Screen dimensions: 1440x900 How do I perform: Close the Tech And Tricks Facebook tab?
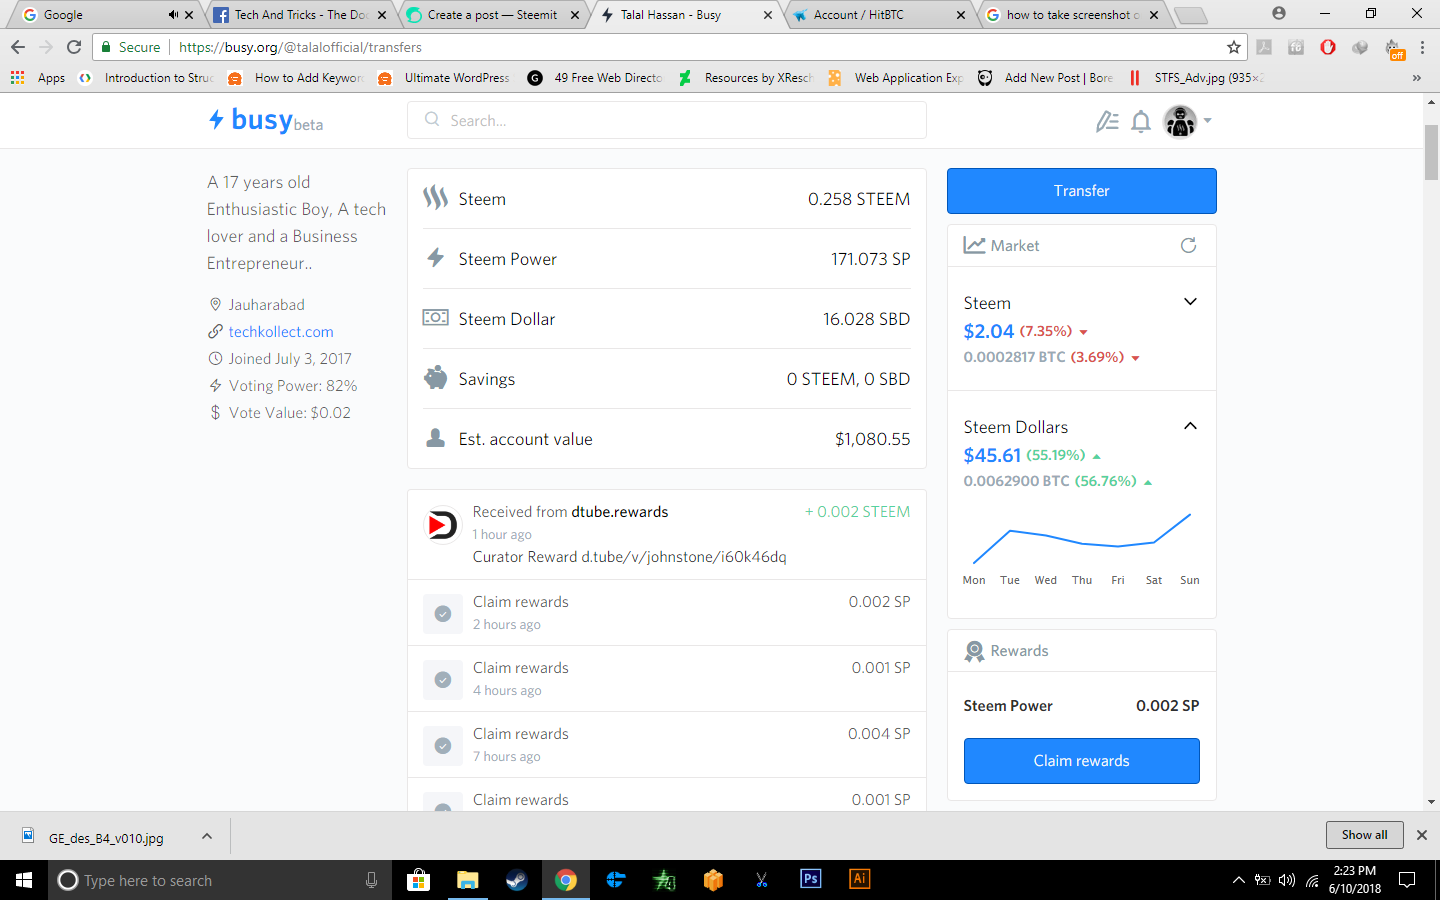pyautogui.click(x=382, y=15)
